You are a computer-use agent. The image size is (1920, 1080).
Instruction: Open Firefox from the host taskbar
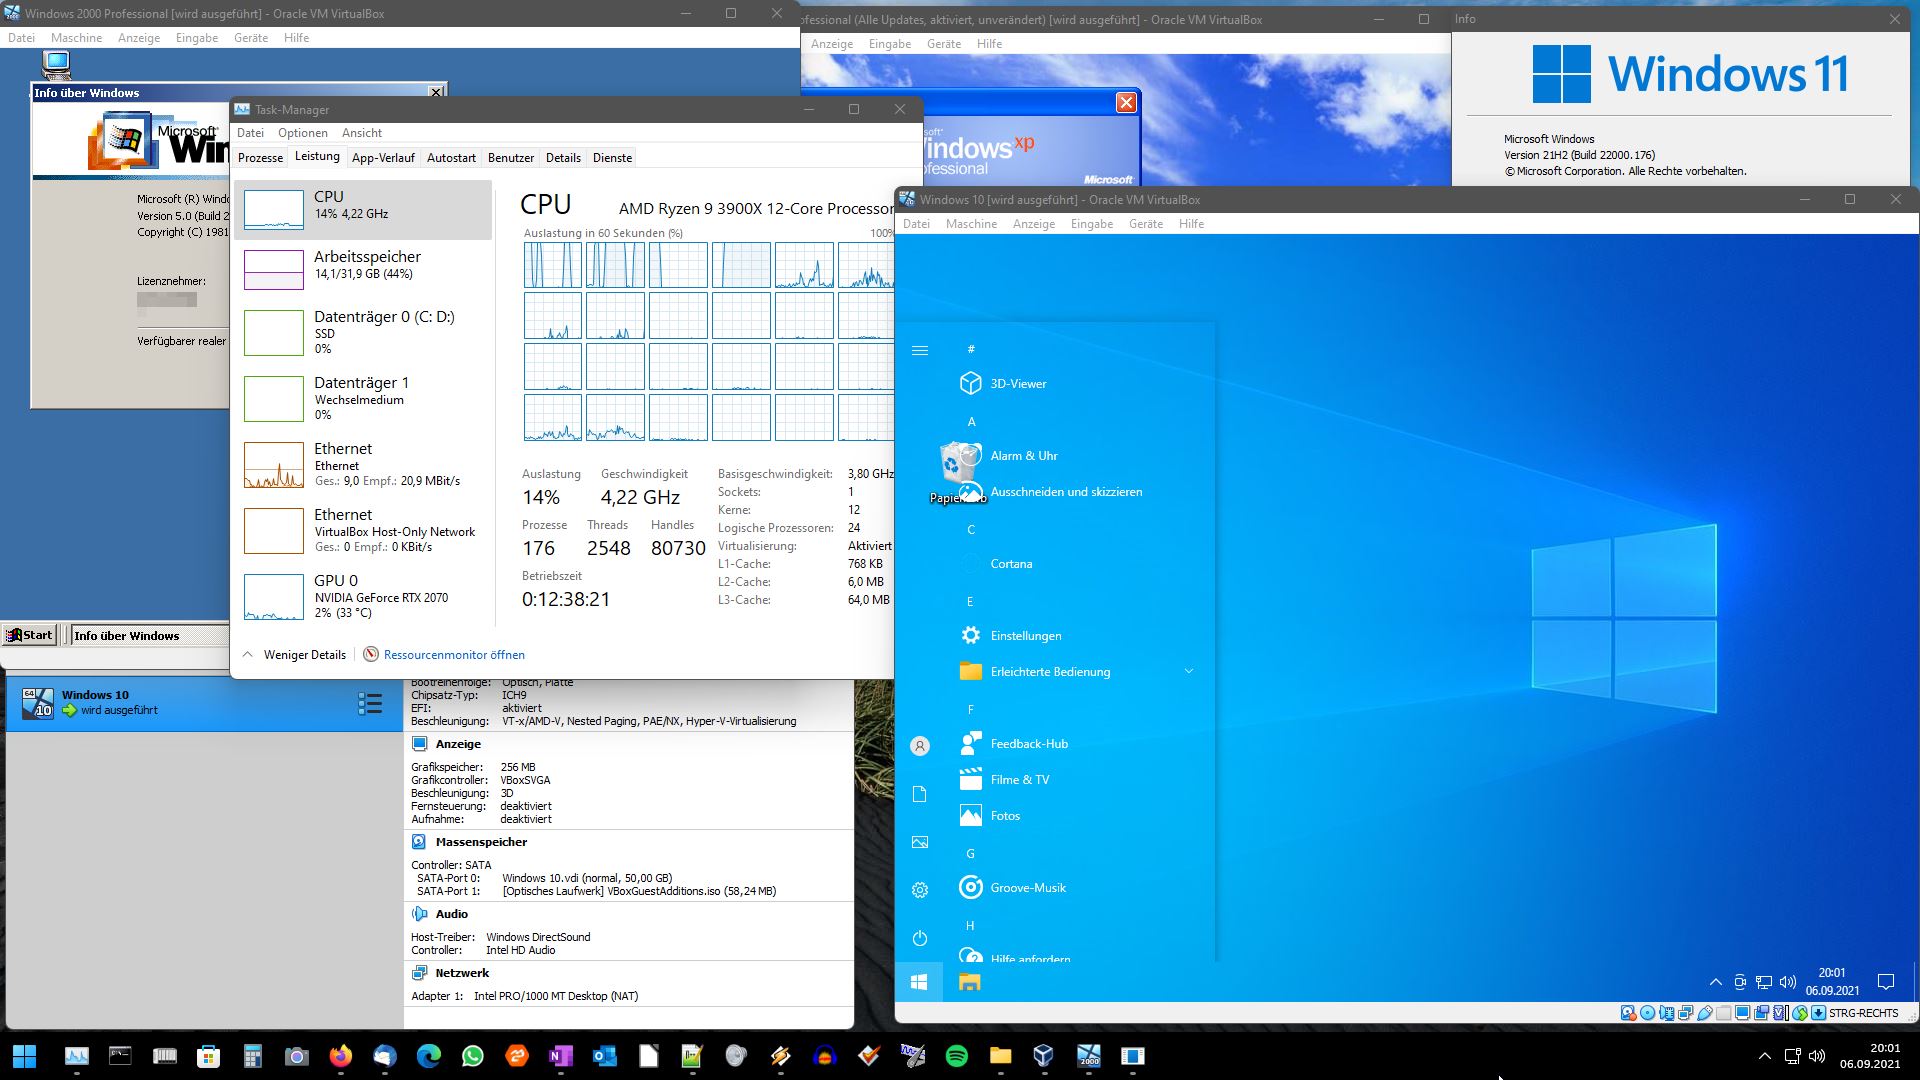coord(341,1056)
